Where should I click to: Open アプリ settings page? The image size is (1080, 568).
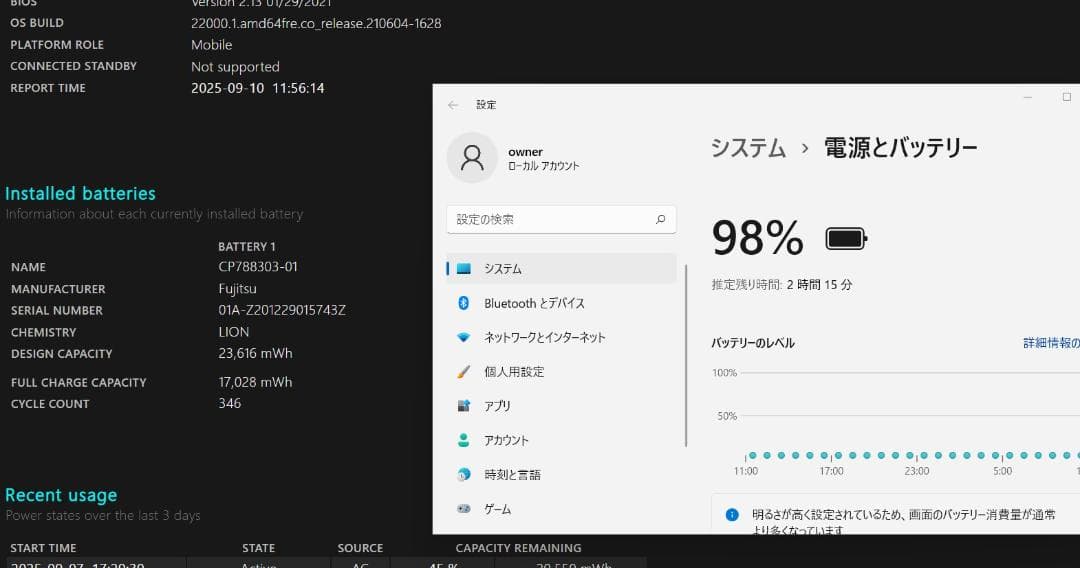pos(561,406)
